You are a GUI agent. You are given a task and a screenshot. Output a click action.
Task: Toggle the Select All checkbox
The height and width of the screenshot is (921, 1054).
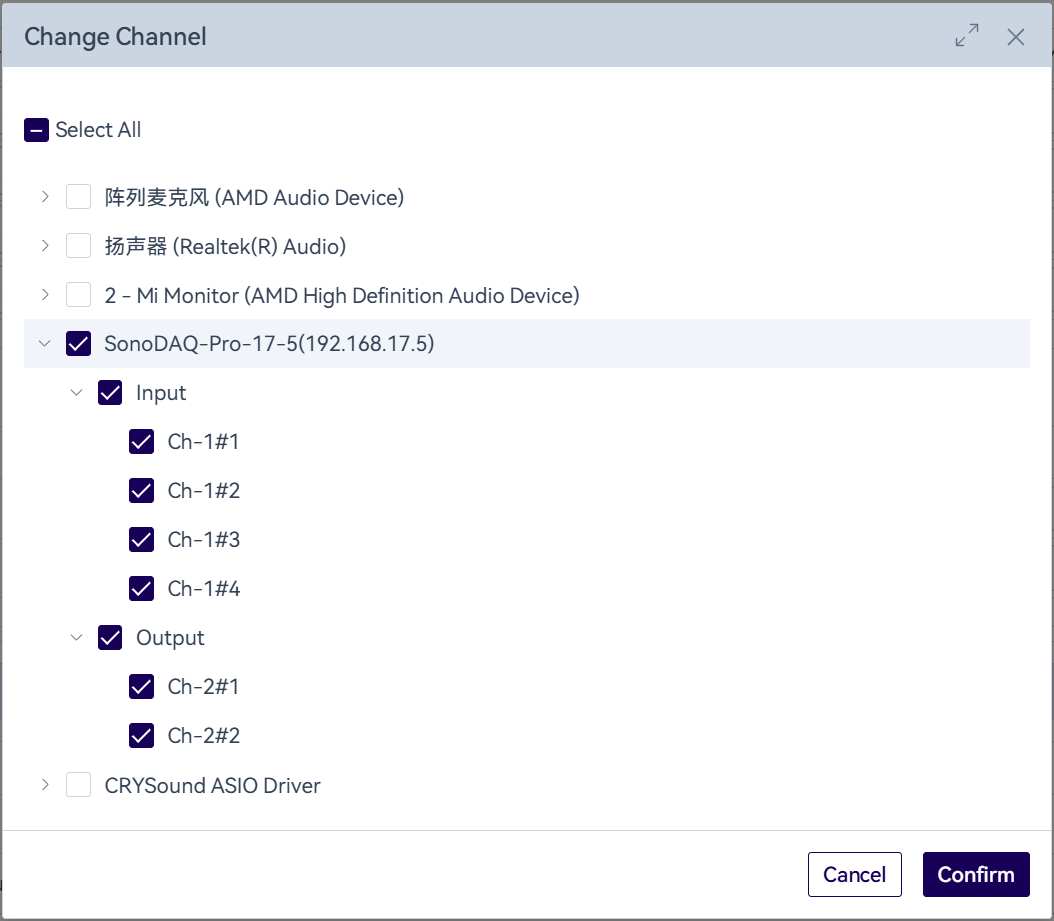pos(36,130)
